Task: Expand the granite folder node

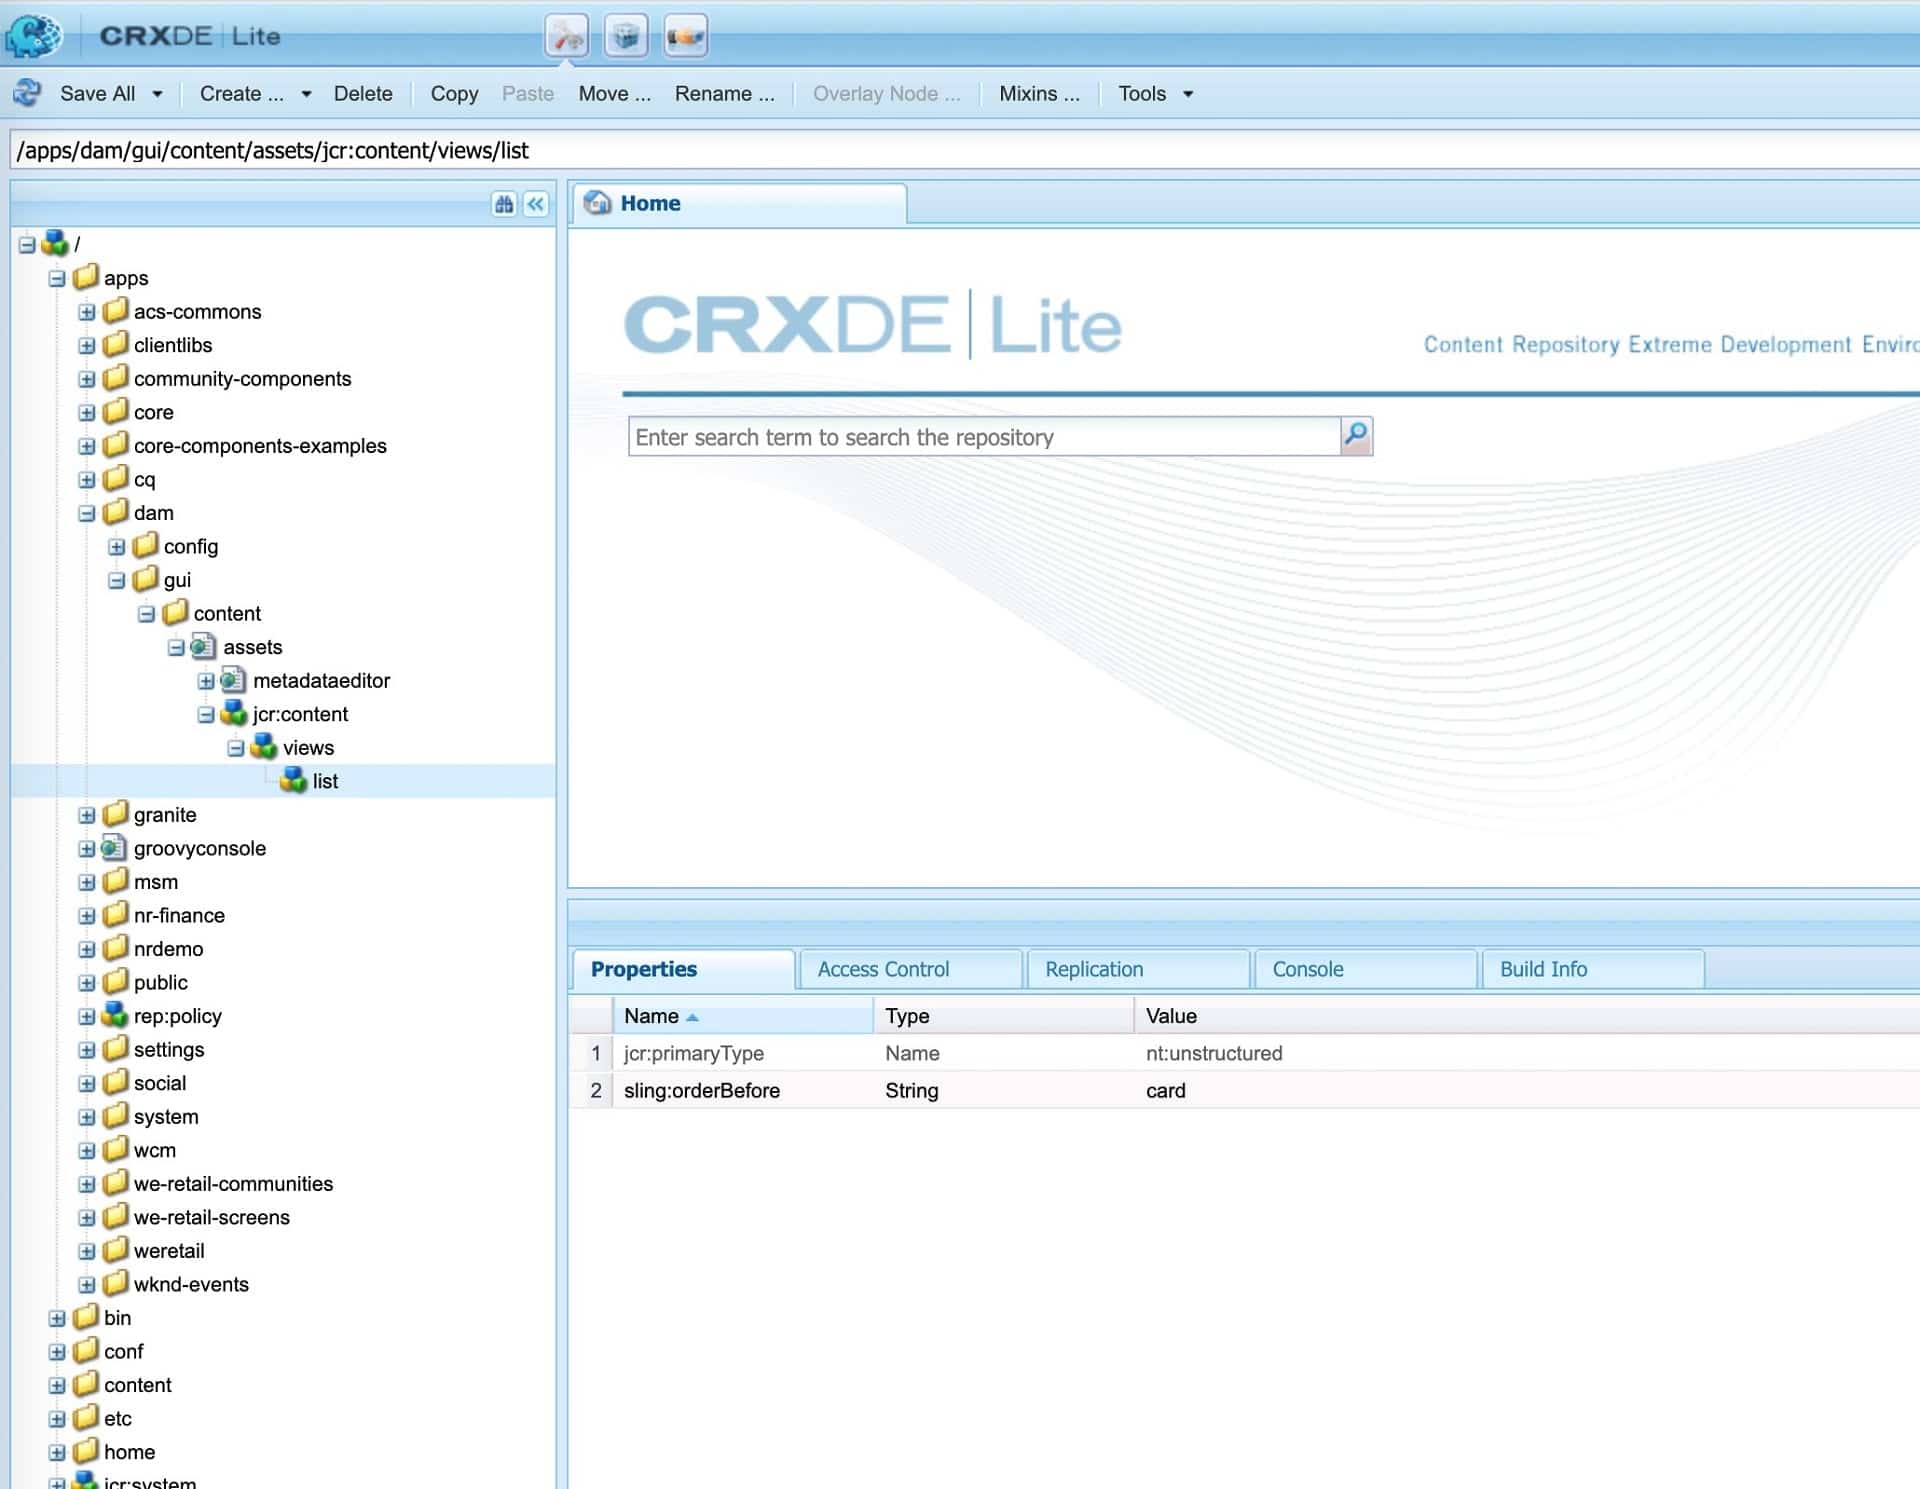Action: (86, 814)
